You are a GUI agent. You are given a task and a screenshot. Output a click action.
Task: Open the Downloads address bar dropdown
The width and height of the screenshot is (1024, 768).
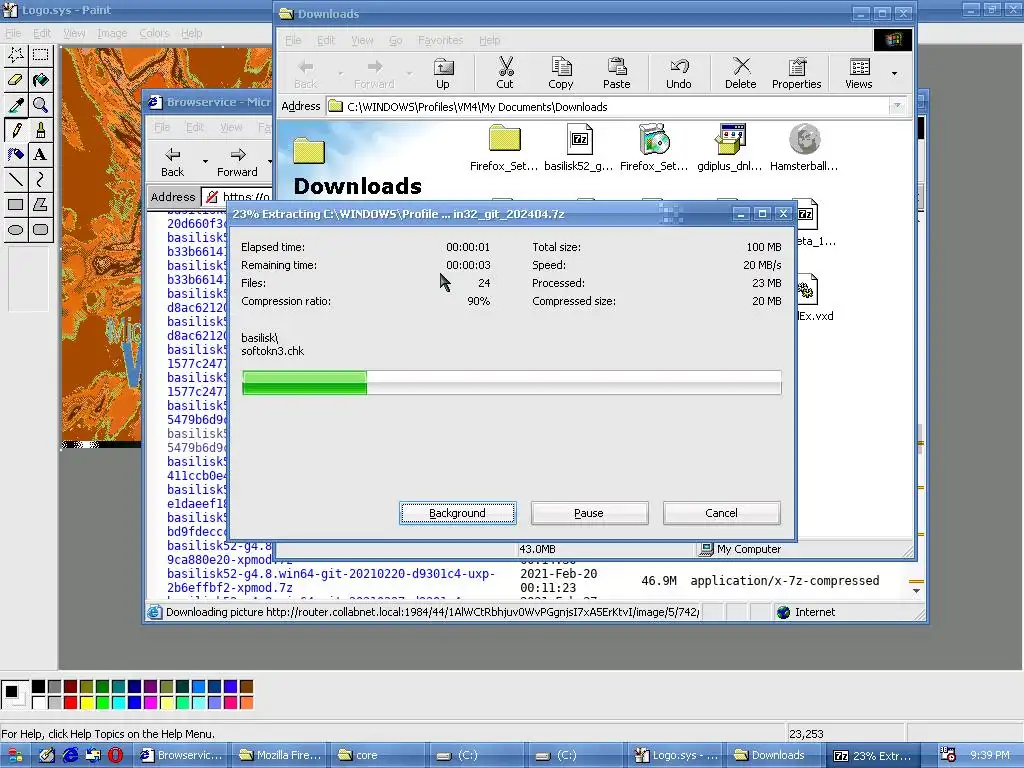(x=897, y=106)
